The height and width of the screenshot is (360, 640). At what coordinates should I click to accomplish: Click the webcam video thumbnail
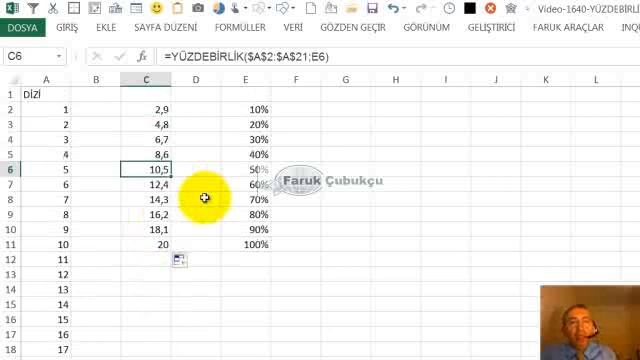590,322
